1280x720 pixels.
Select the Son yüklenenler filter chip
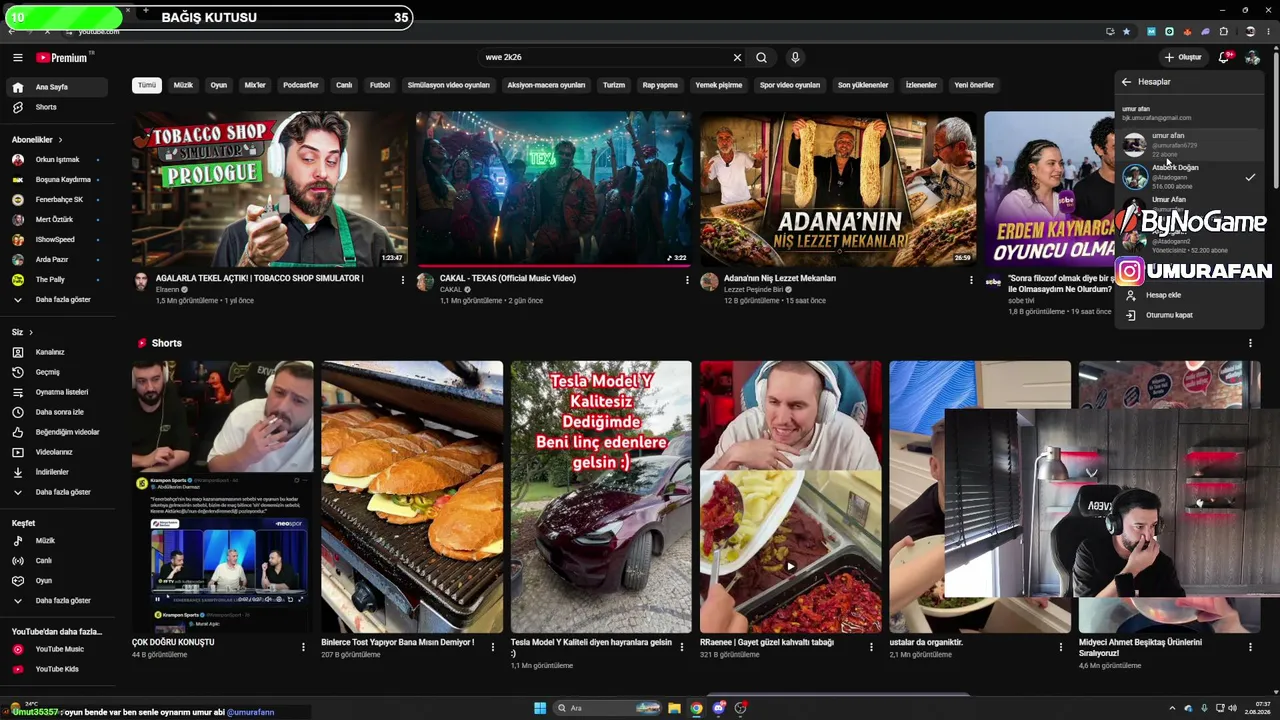coord(863,85)
